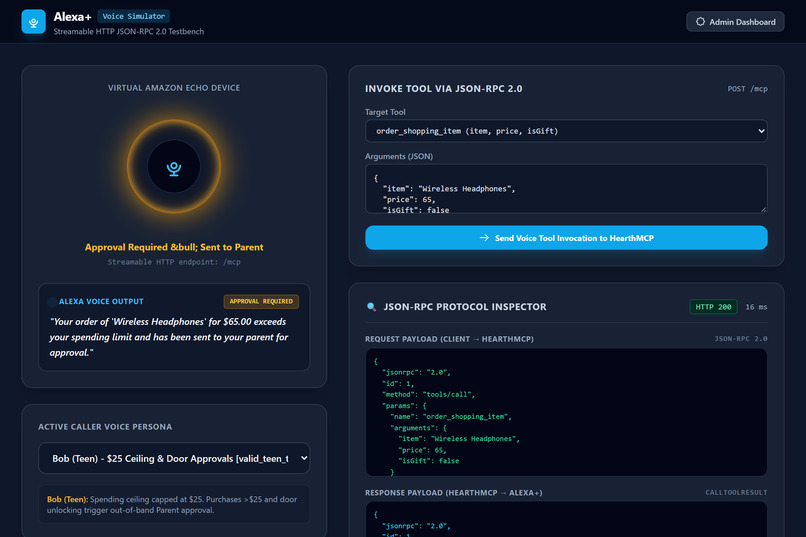Click the INVOKE TOOL VIA JSON-RPC 2.0 heading
806x537 pixels.
(x=444, y=89)
